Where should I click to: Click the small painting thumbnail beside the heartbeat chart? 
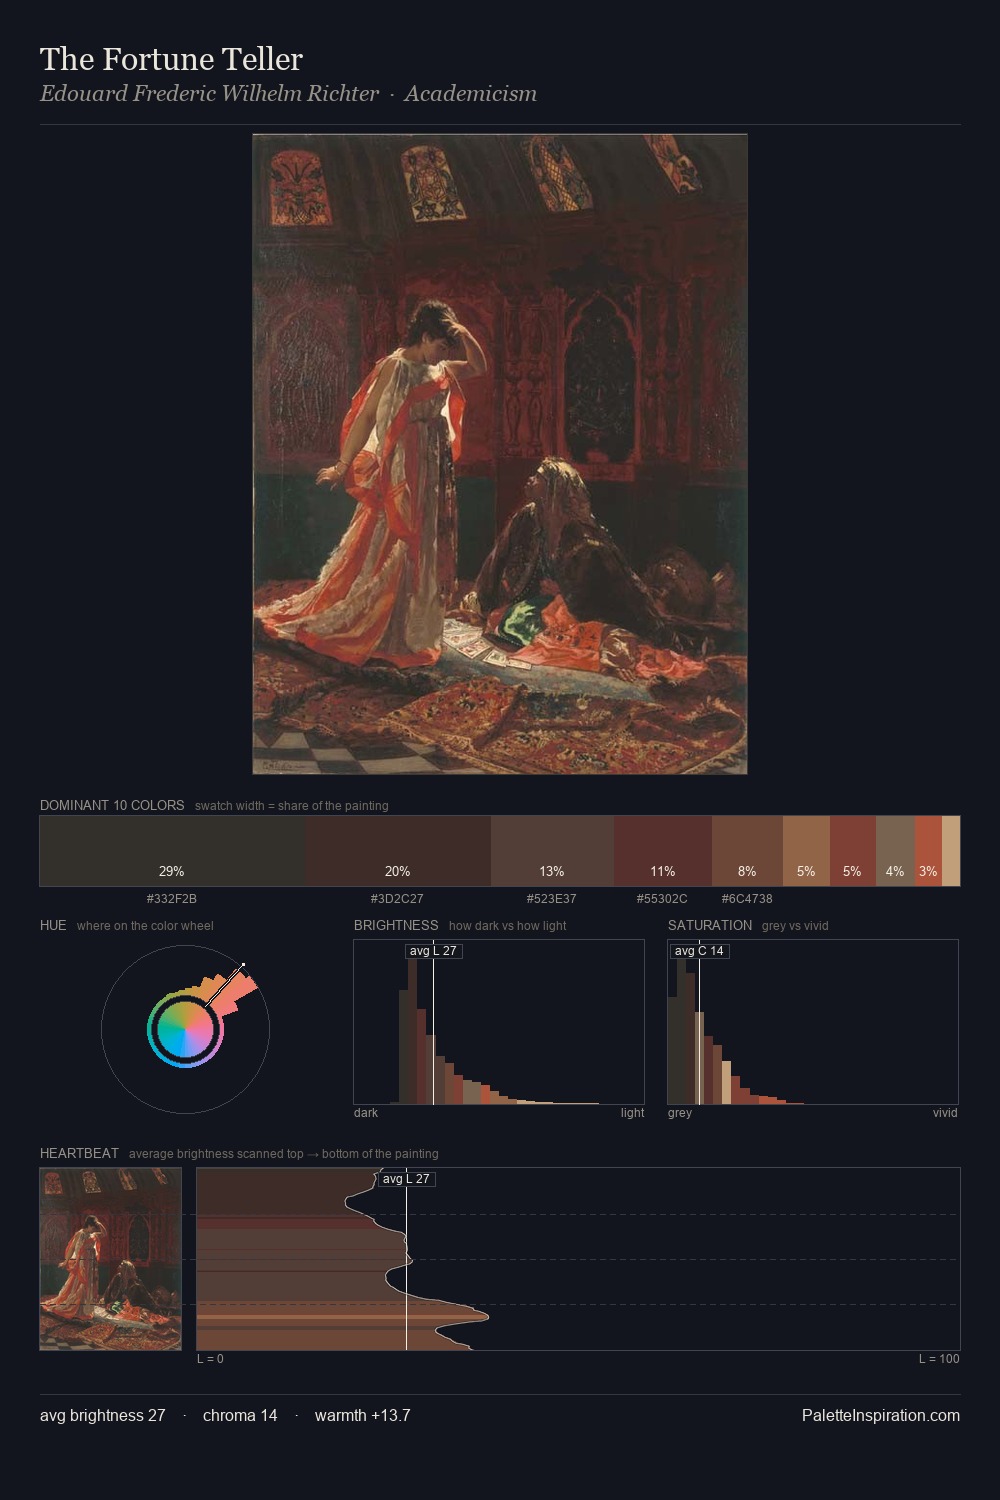111,1259
